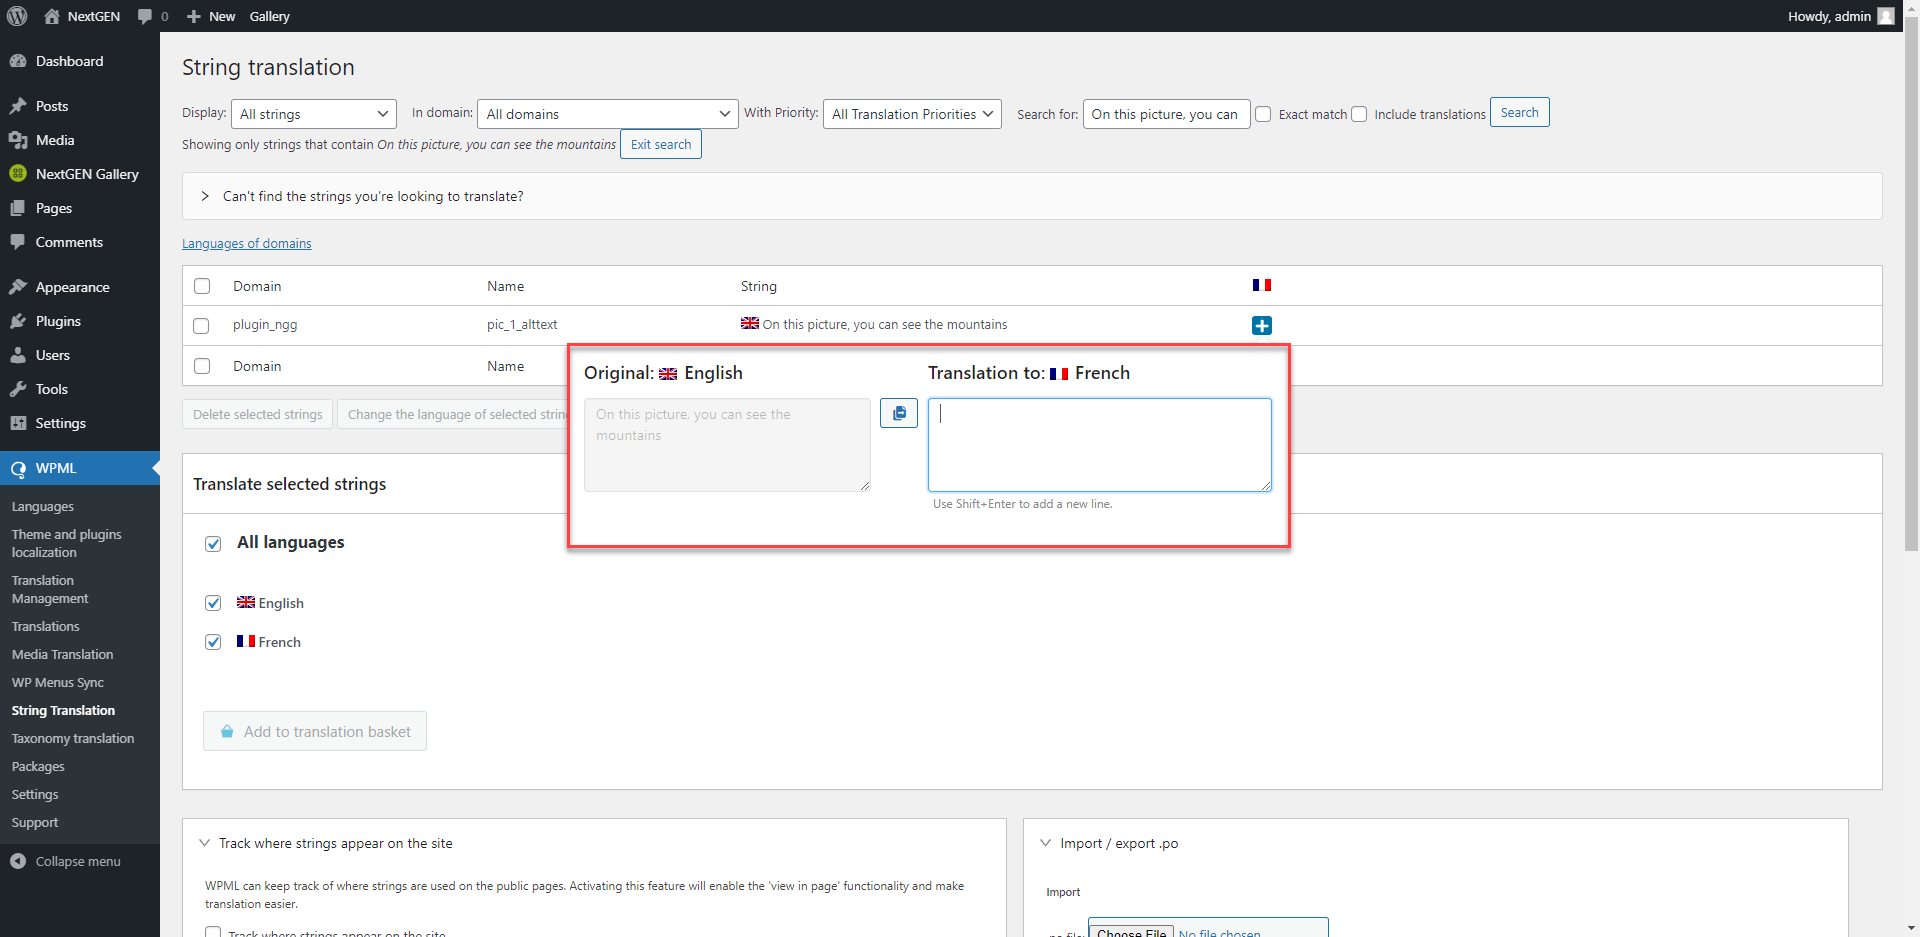Click the Pages icon in sidebar

coord(18,208)
